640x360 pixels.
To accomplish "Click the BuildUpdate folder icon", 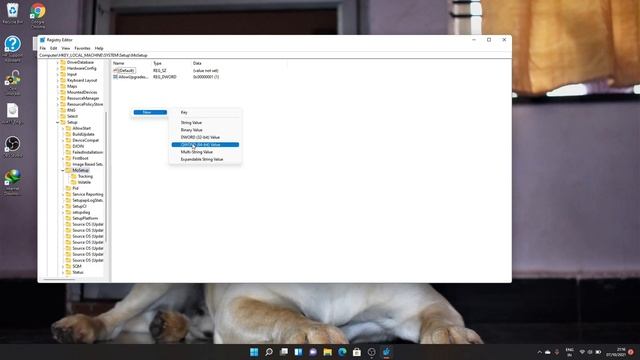I will click(x=68, y=134).
